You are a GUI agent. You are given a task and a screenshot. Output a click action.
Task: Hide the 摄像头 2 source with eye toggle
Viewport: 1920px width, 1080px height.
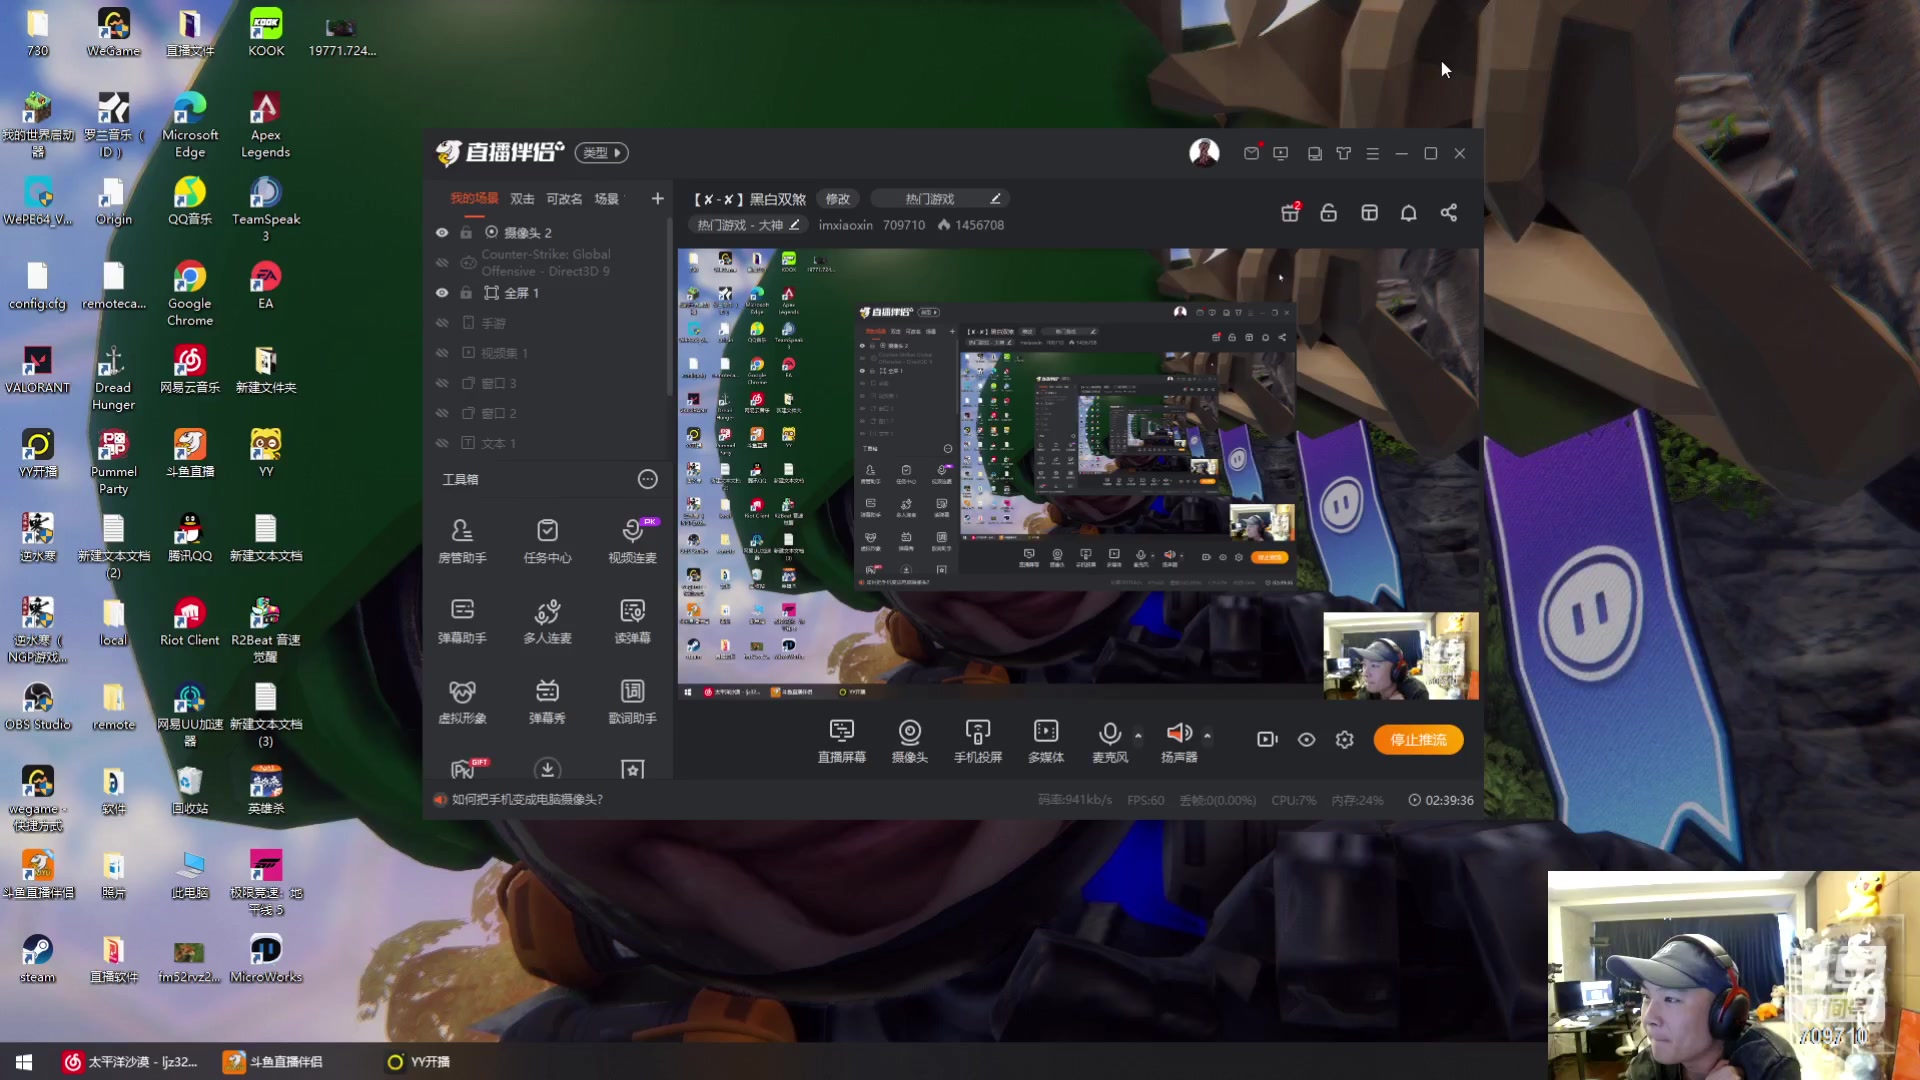441,232
